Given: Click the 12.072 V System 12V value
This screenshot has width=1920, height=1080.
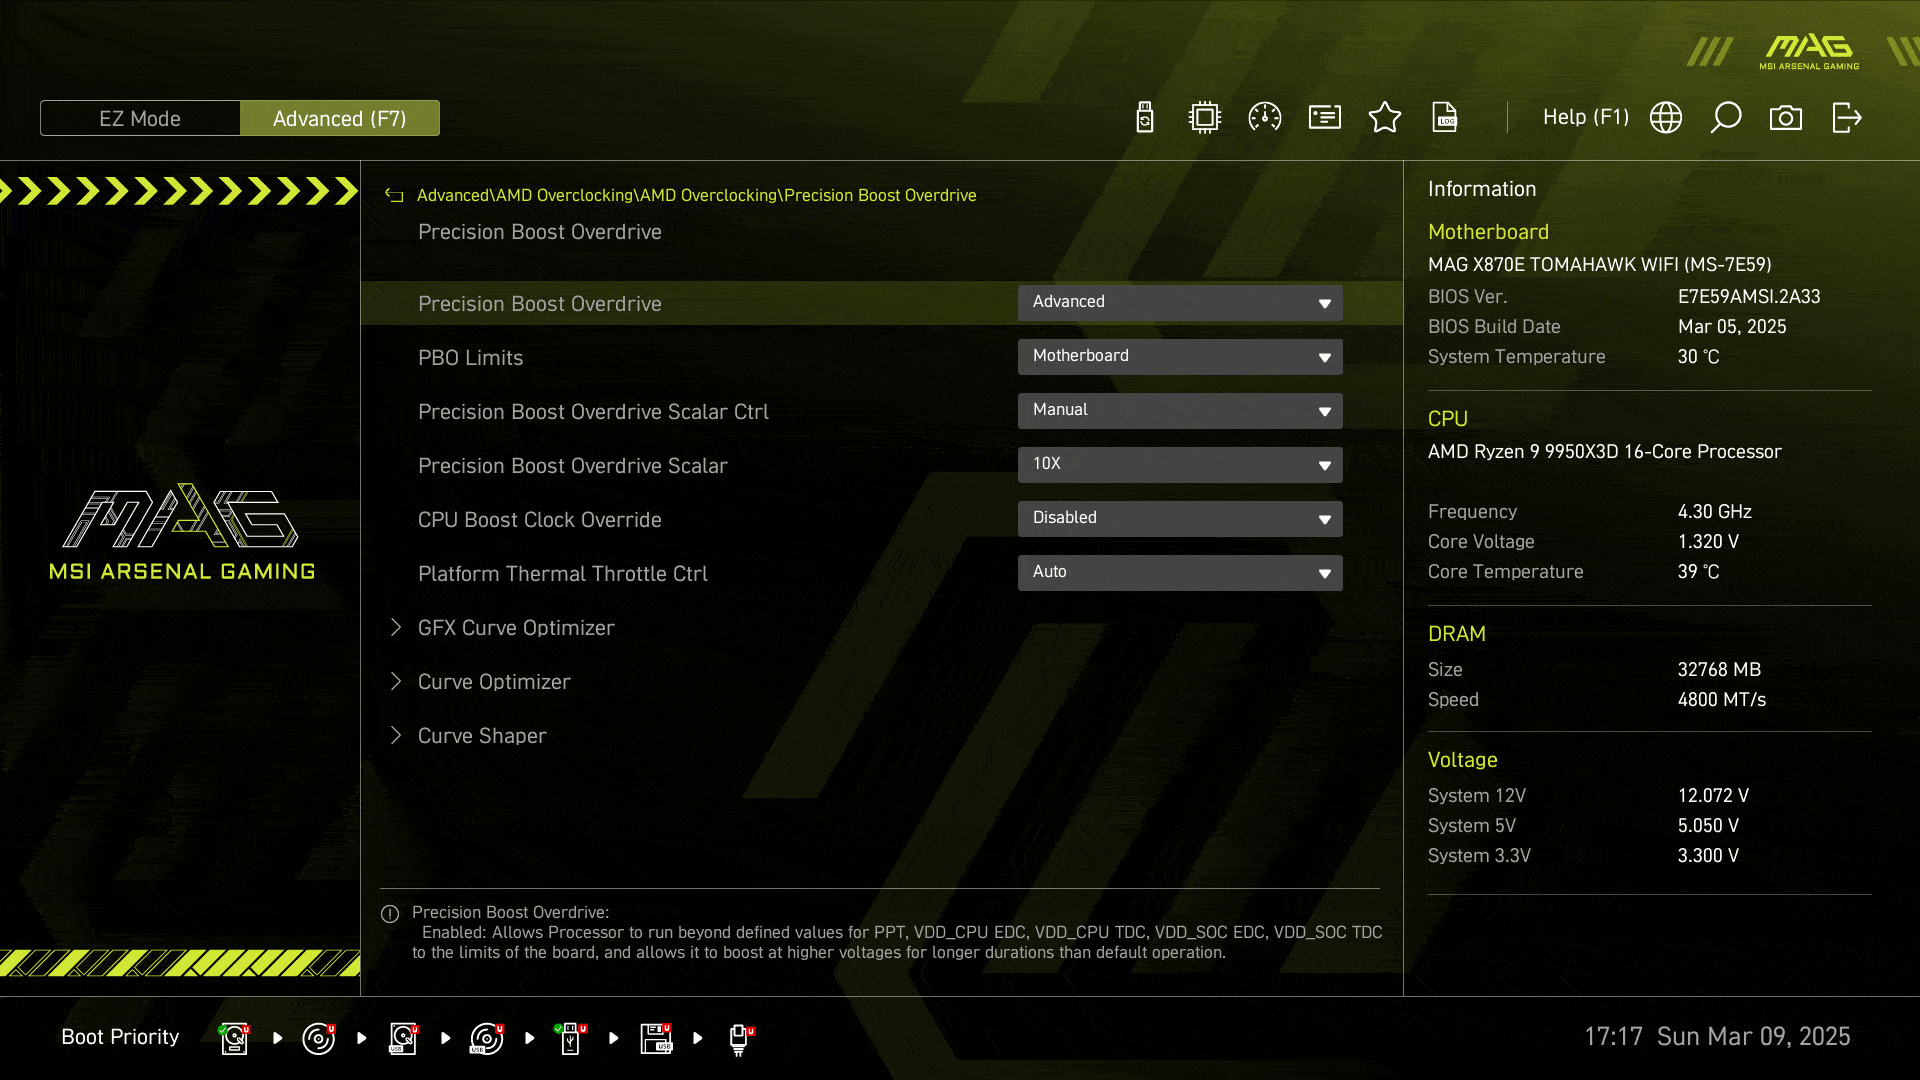Looking at the screenshot, I should [1713, 796].
